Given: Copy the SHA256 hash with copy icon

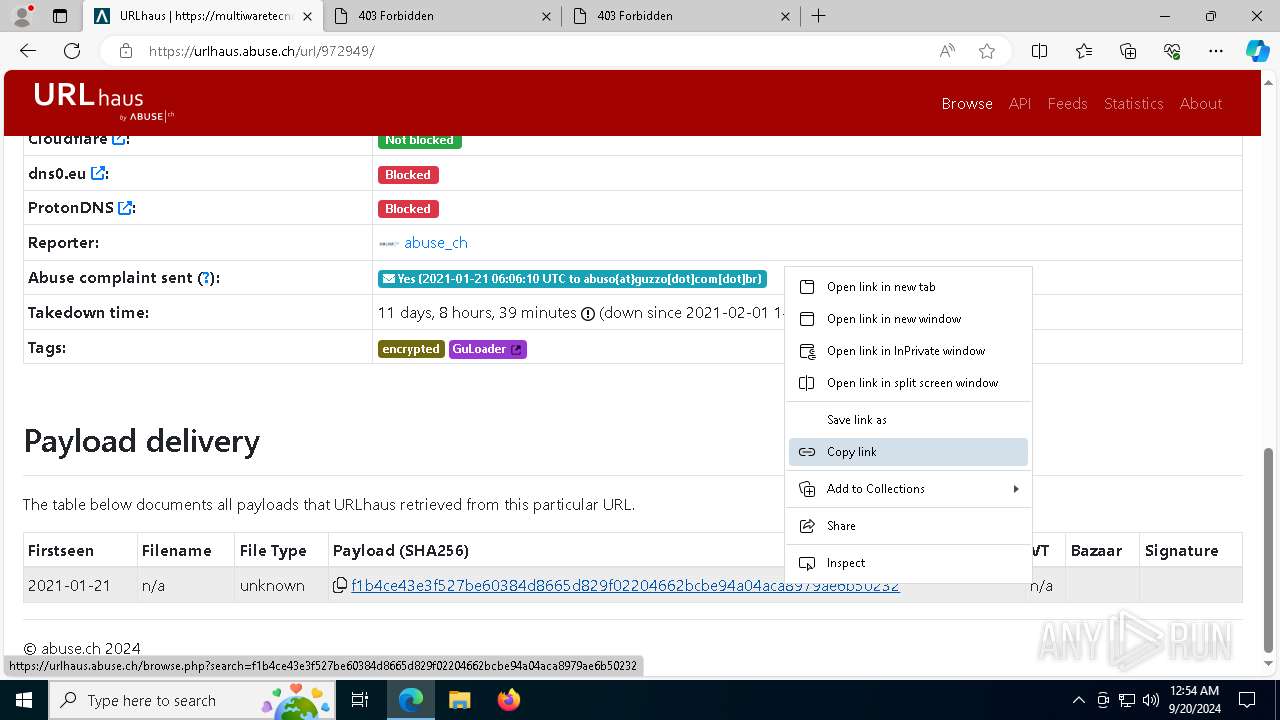Looking at the screenshot, I should coord(340,586).
